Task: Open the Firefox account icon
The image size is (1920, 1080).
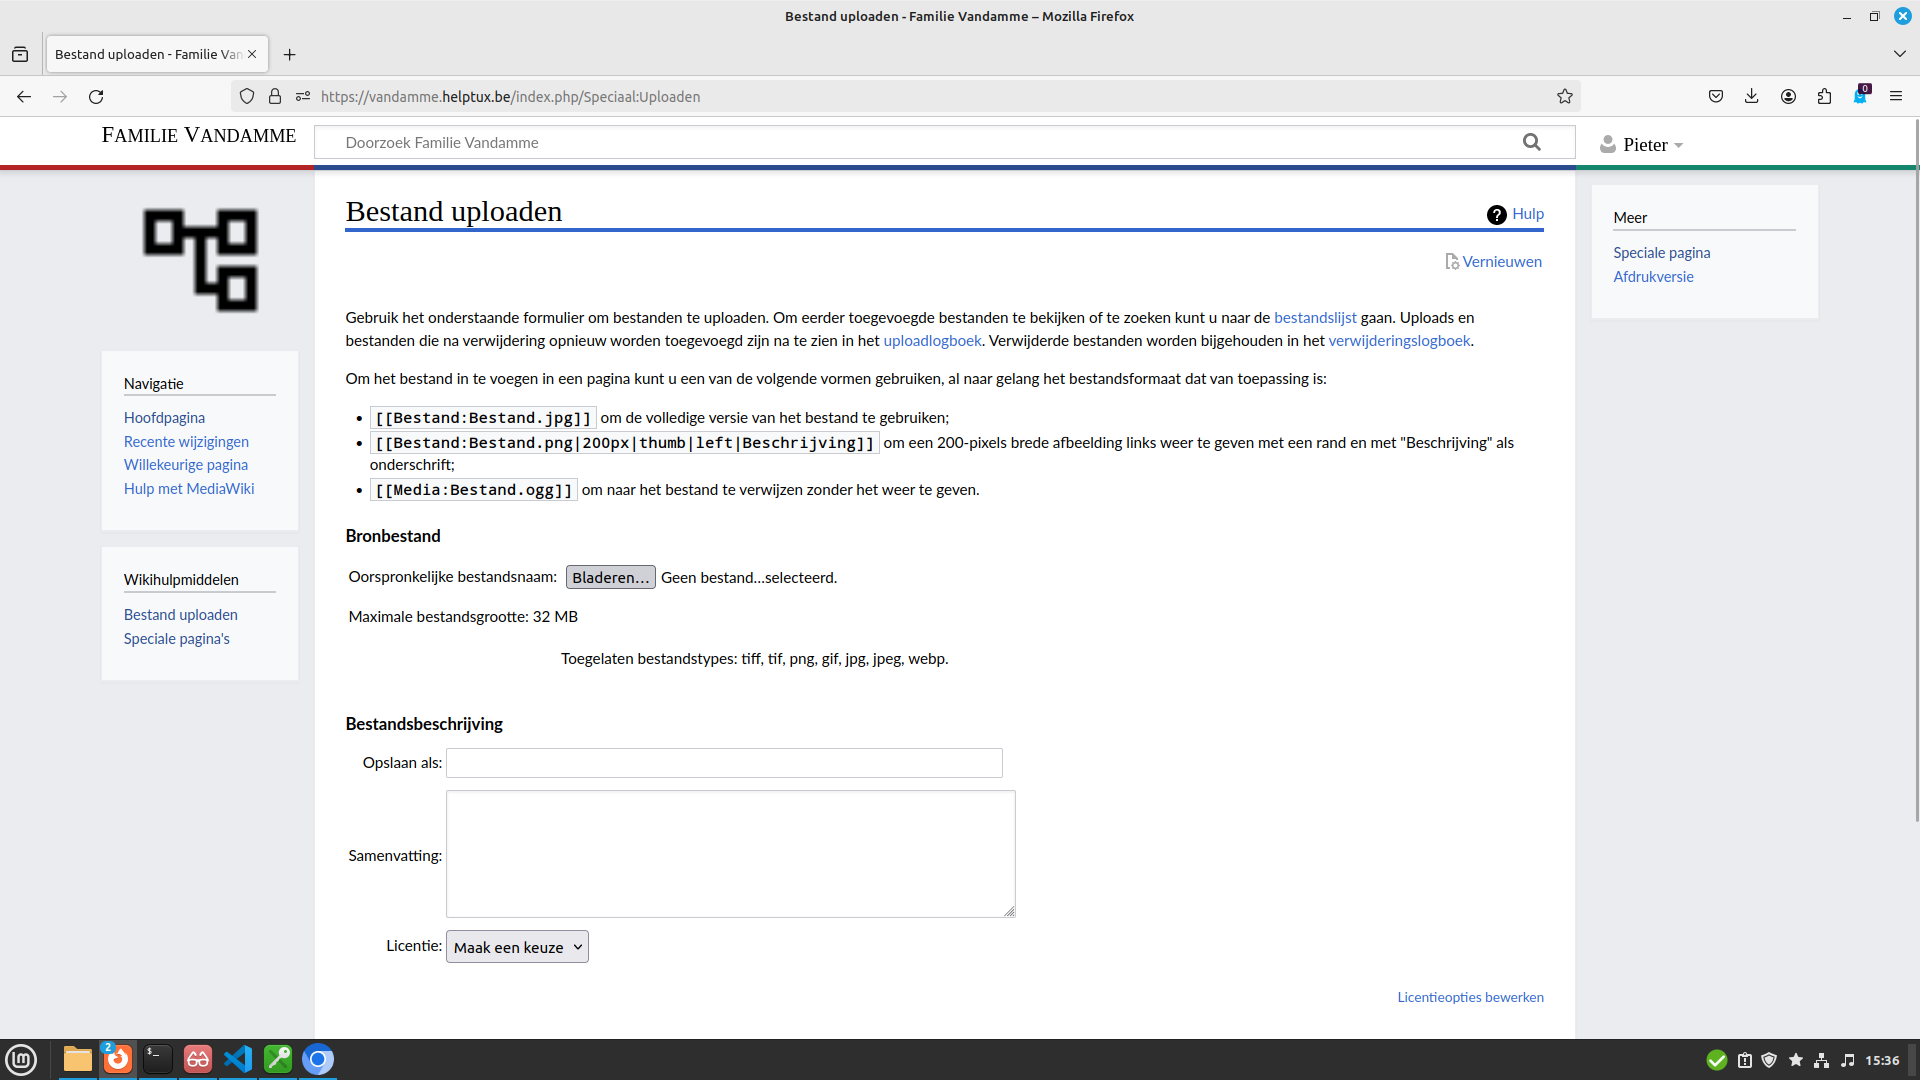Action: pos(1788,96)
